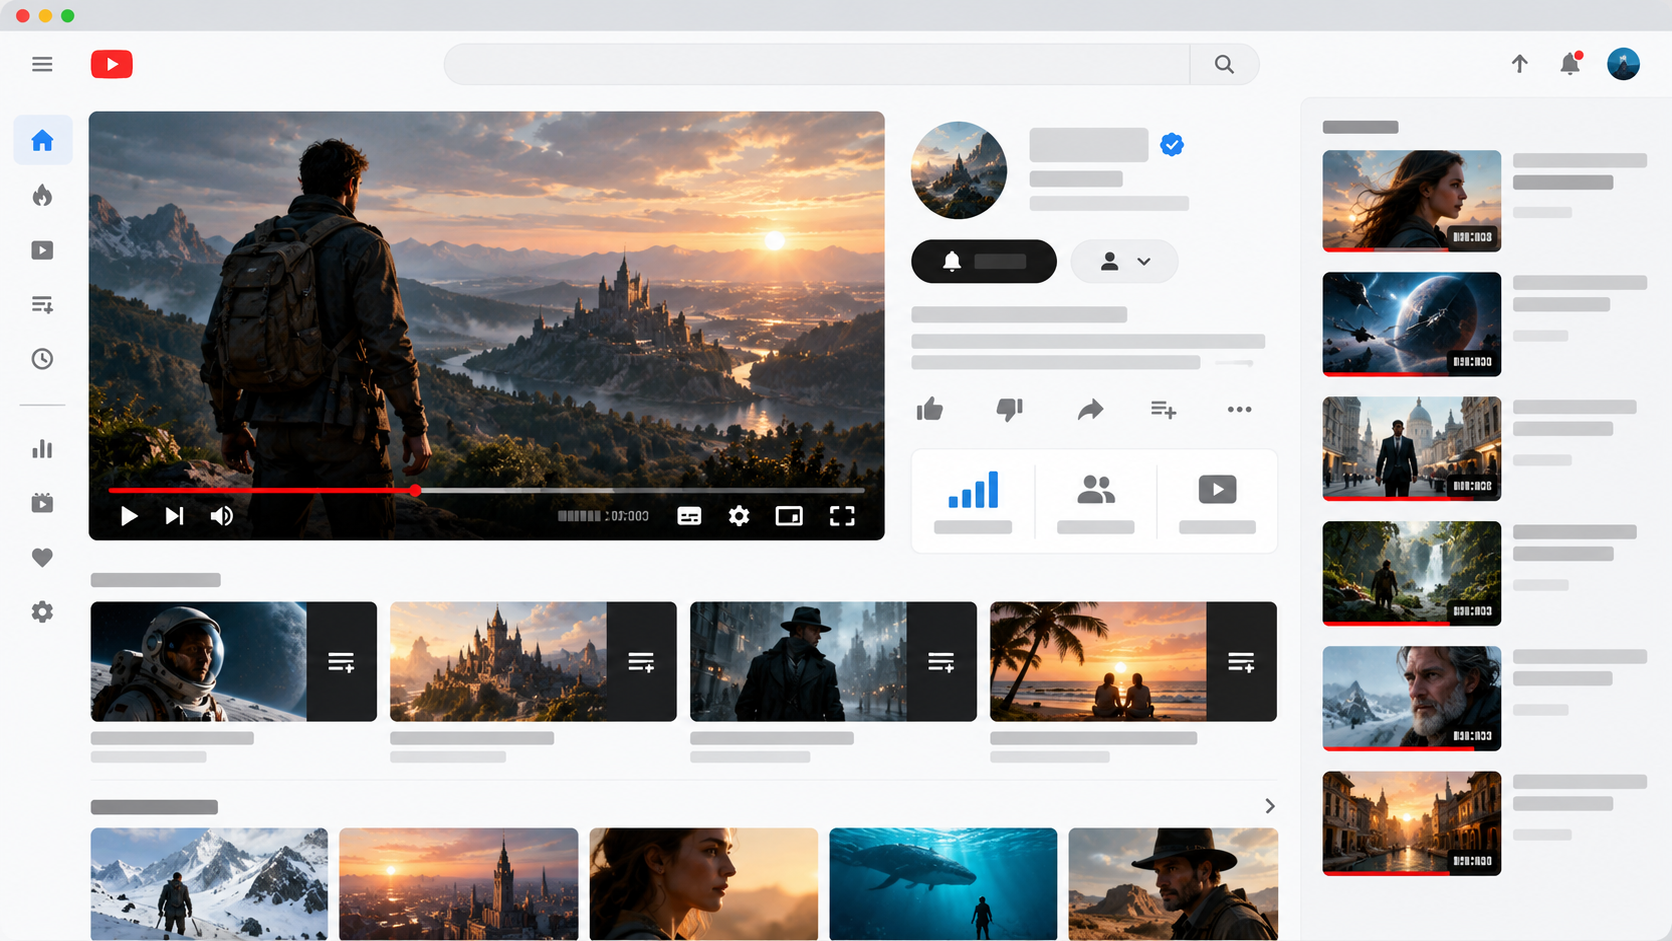The image size is (1672, 941).
Task: Select the people group tab
Action: (x=1096, y=501)
